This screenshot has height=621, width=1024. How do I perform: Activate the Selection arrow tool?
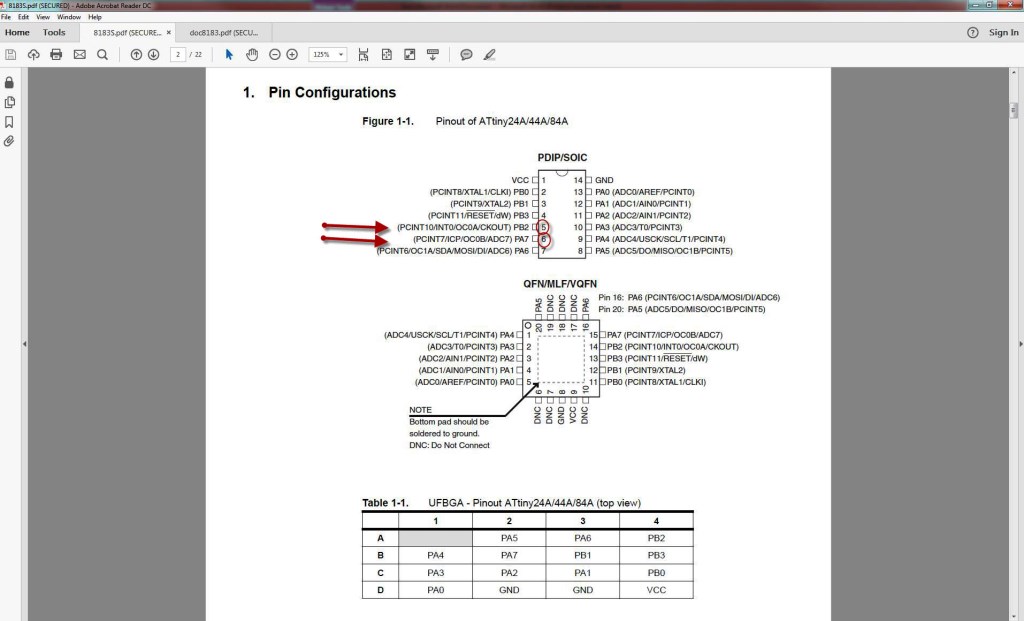(x=229, y=55)
